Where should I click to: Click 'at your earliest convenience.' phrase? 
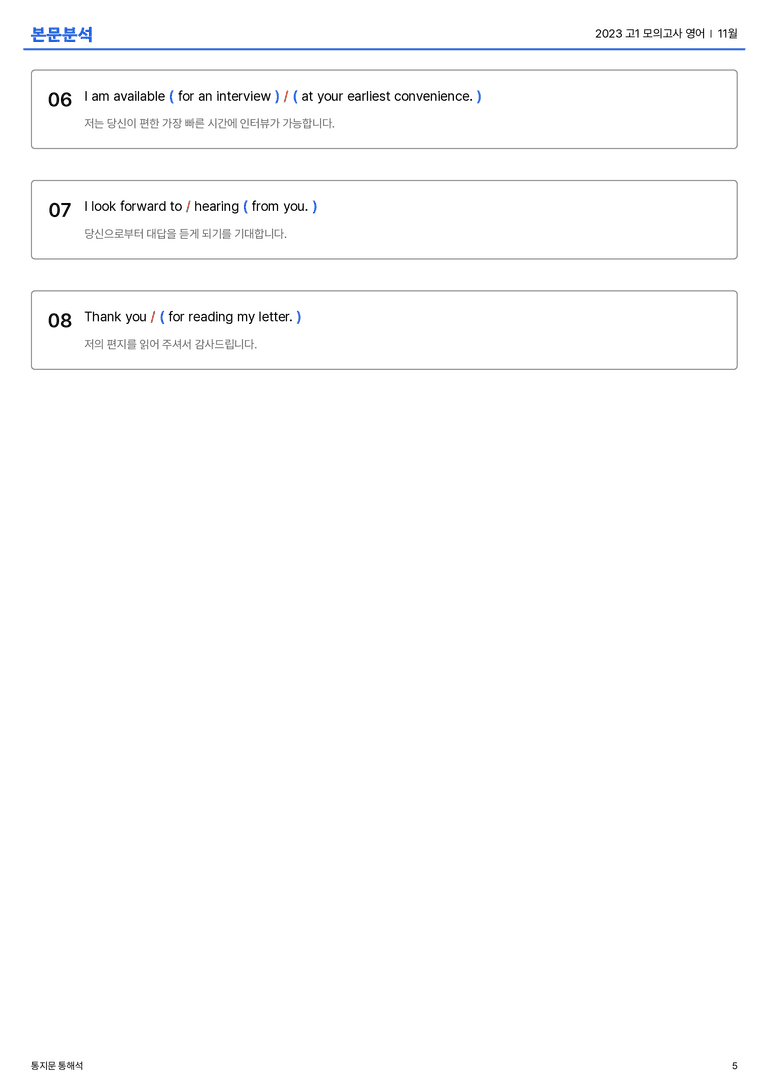[387, 96]
